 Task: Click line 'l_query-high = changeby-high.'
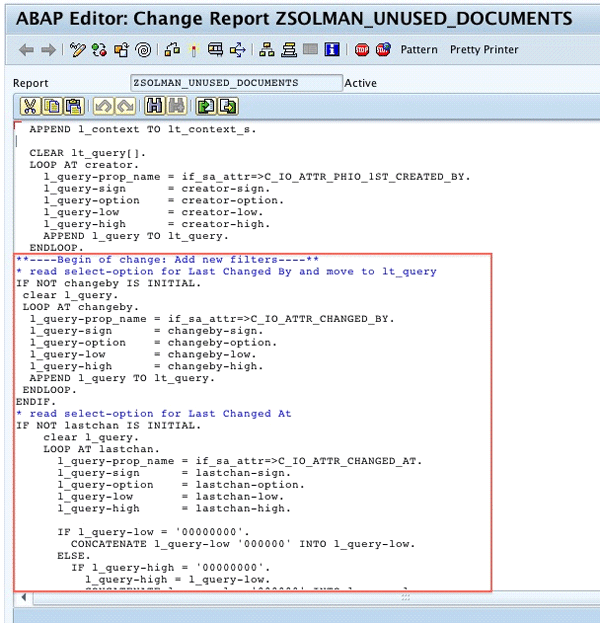coord(147,366)
